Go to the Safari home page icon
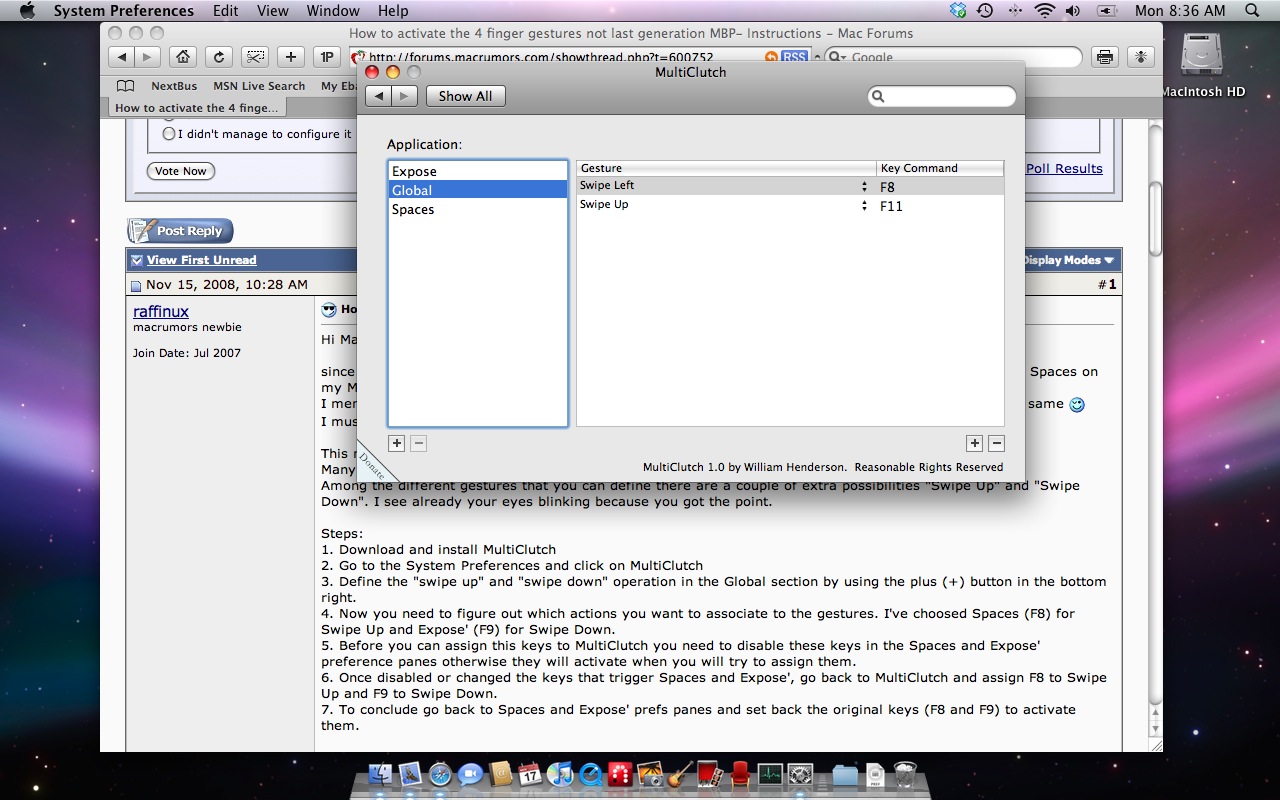Viewport: 1280px width, 800px height. point(182,57)
